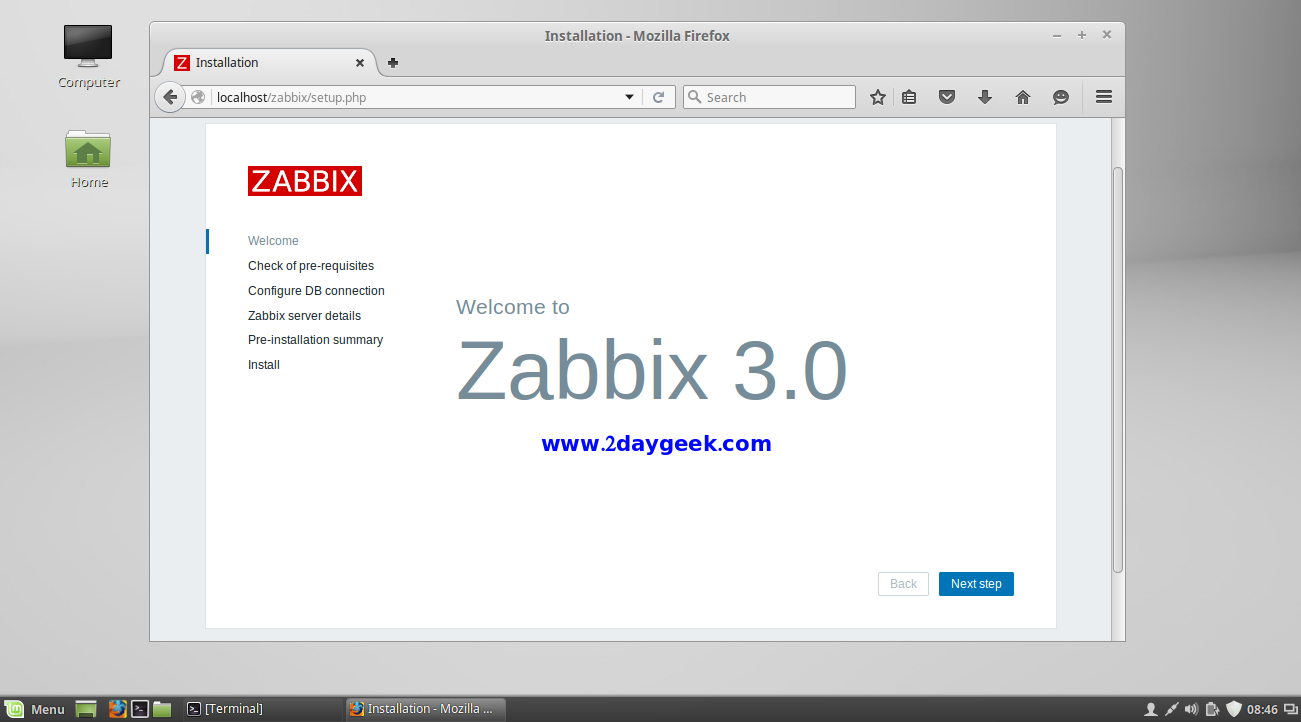Click the site identity globe icon
This screenshot has width=1301, height=722.
(198, 97)
